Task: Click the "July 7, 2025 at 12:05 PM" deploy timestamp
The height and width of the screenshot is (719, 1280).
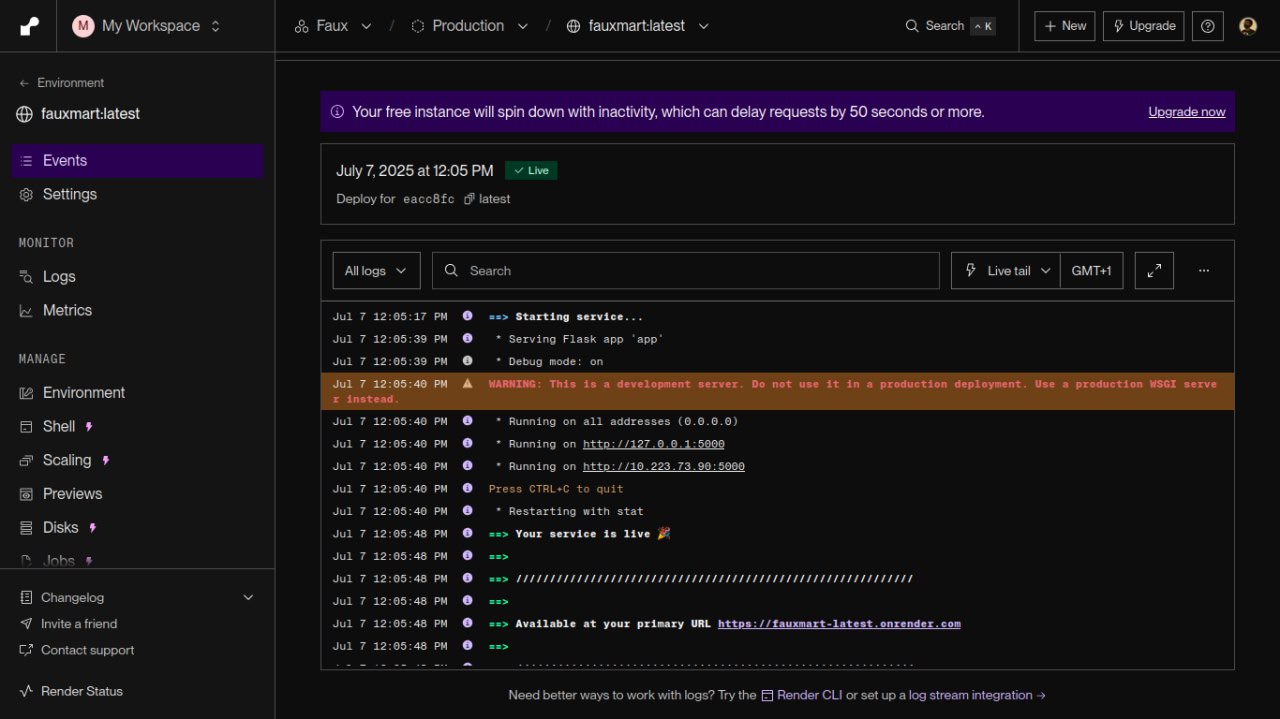Action: click(x=415, y=171)
